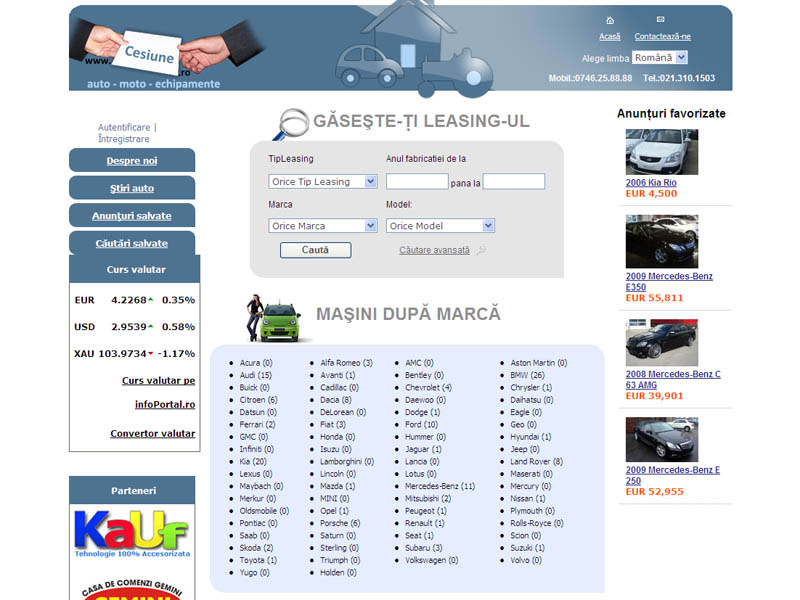Click the 2006 Kia Rio title link
Image resolution: width=800 pixels, height=600 pixels.
[651, 182]
